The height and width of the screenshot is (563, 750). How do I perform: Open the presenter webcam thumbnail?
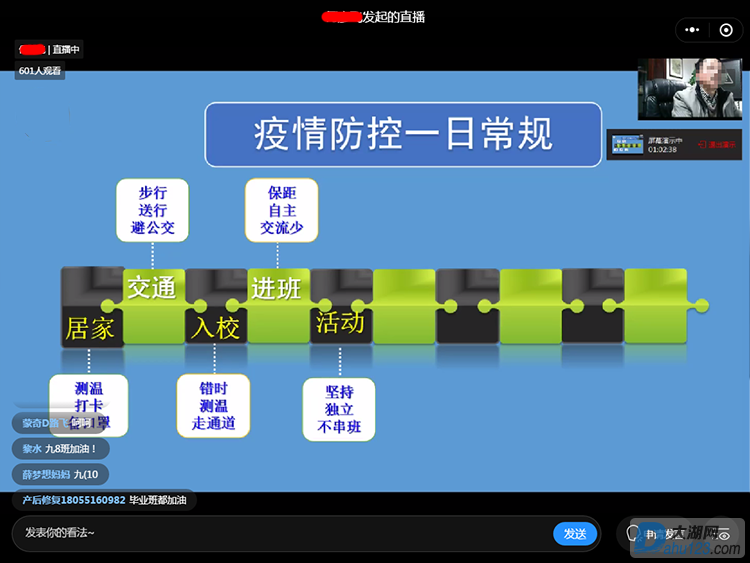689,88
